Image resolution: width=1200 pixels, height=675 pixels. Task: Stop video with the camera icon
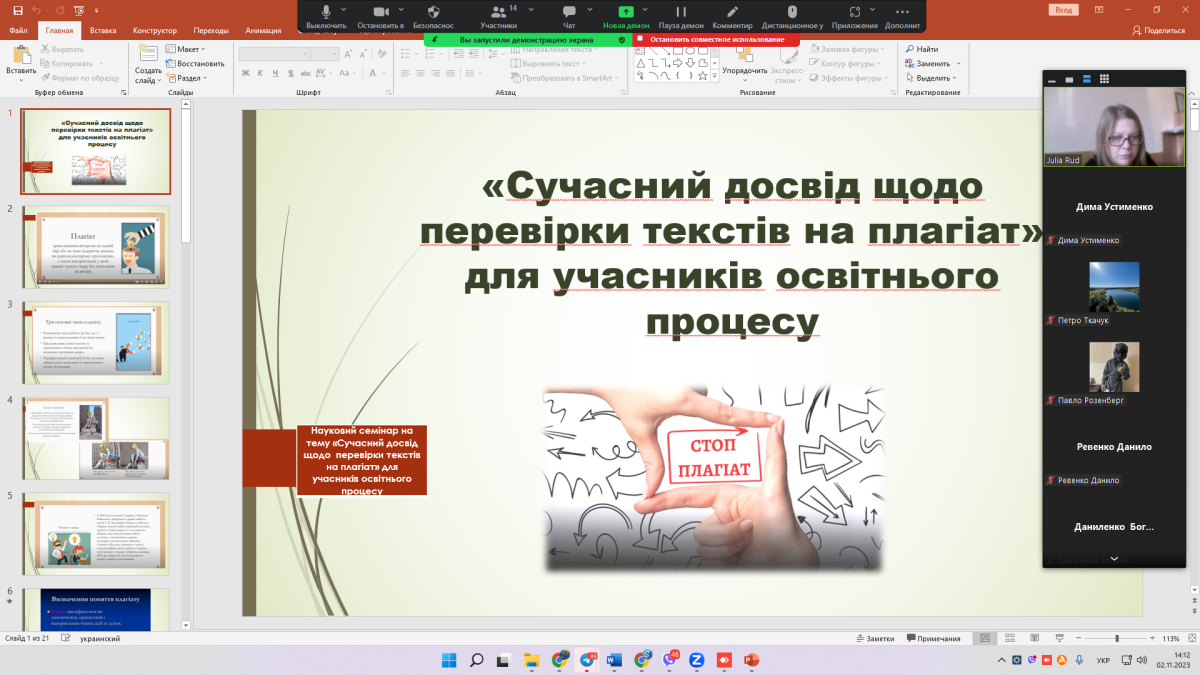pyautogui.click(x=380, y=12)
